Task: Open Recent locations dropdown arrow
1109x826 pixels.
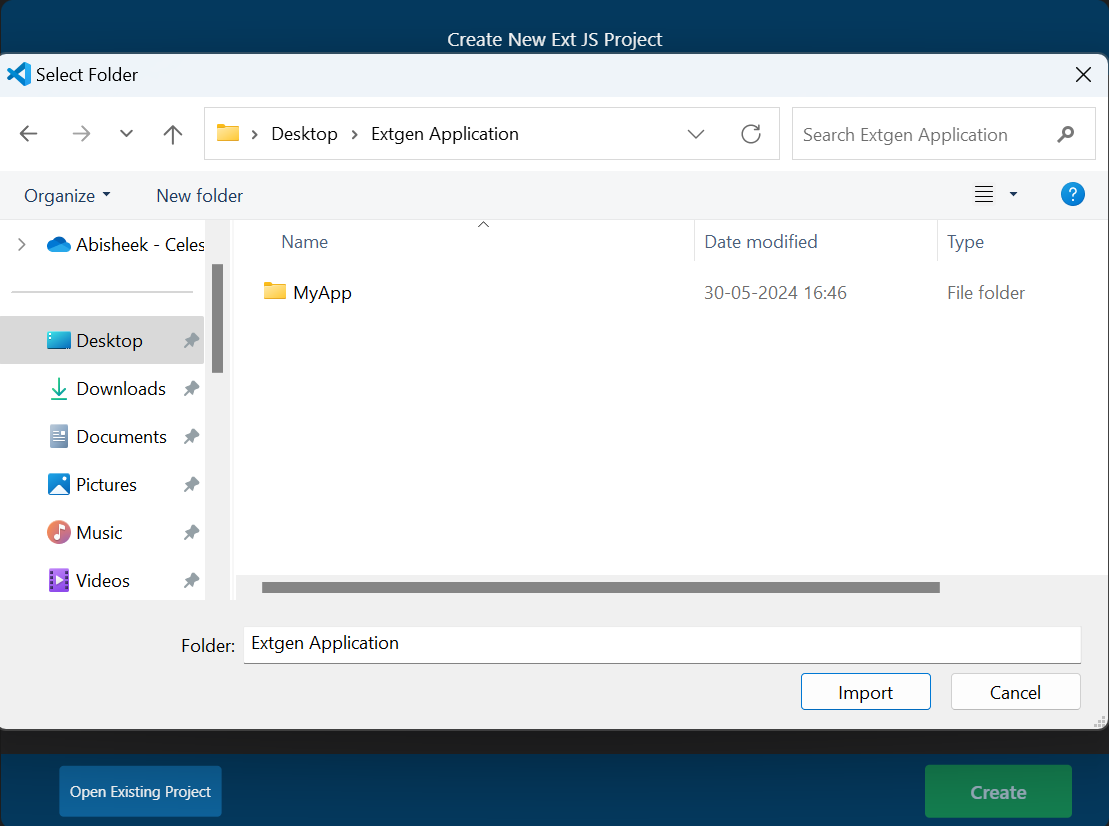Action: (126, 134)
